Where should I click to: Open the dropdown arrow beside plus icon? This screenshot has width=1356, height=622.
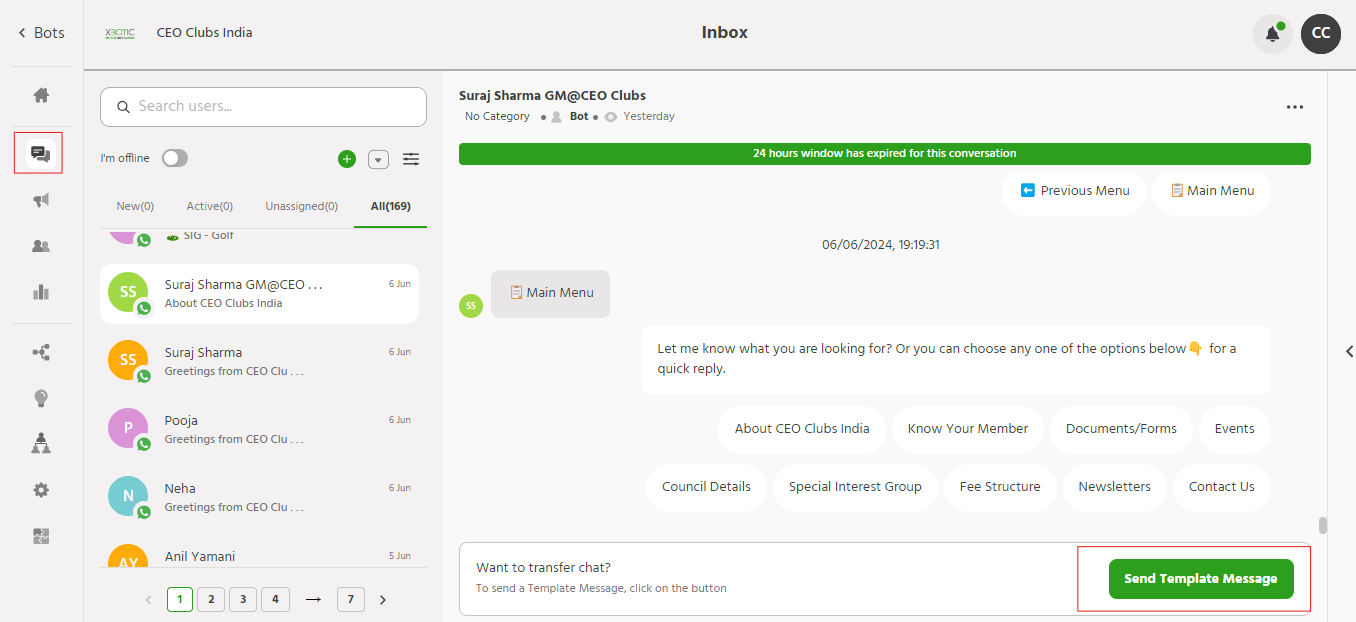point(378,159)
